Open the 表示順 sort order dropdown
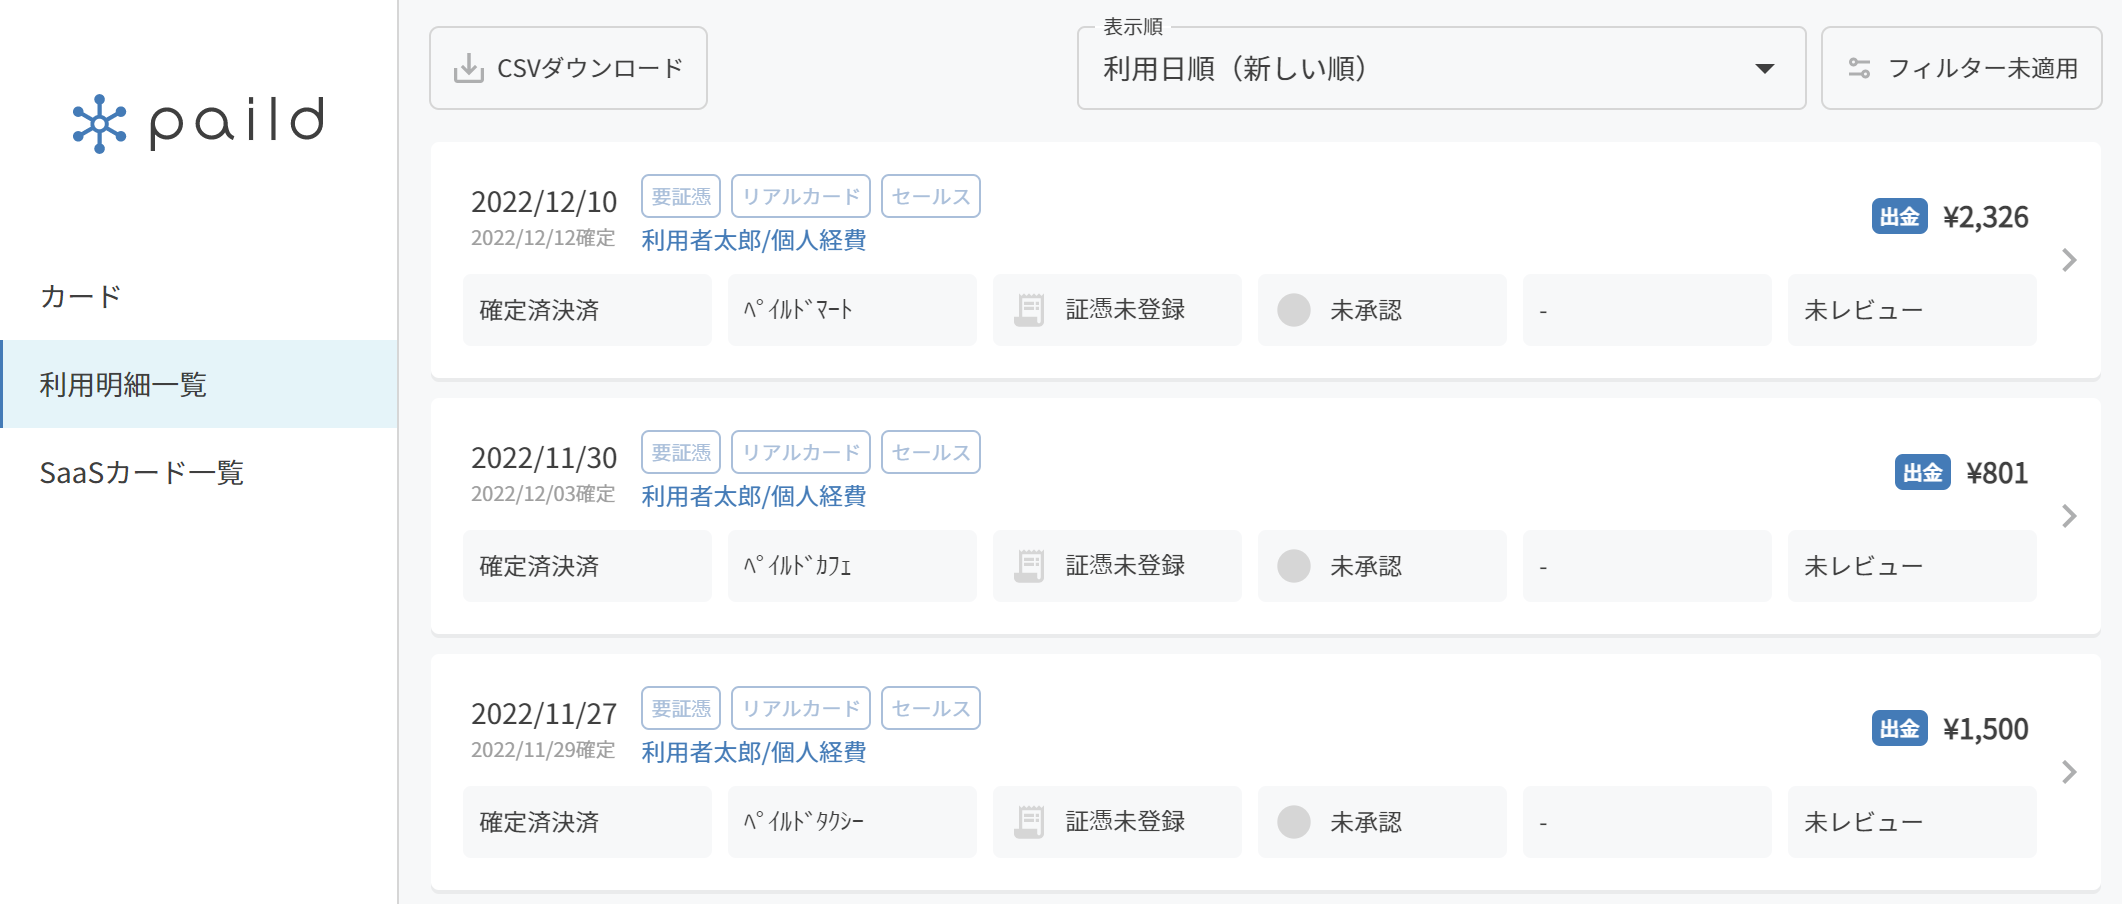Viewport: 2122px width, 904px height. (1441, 68)
